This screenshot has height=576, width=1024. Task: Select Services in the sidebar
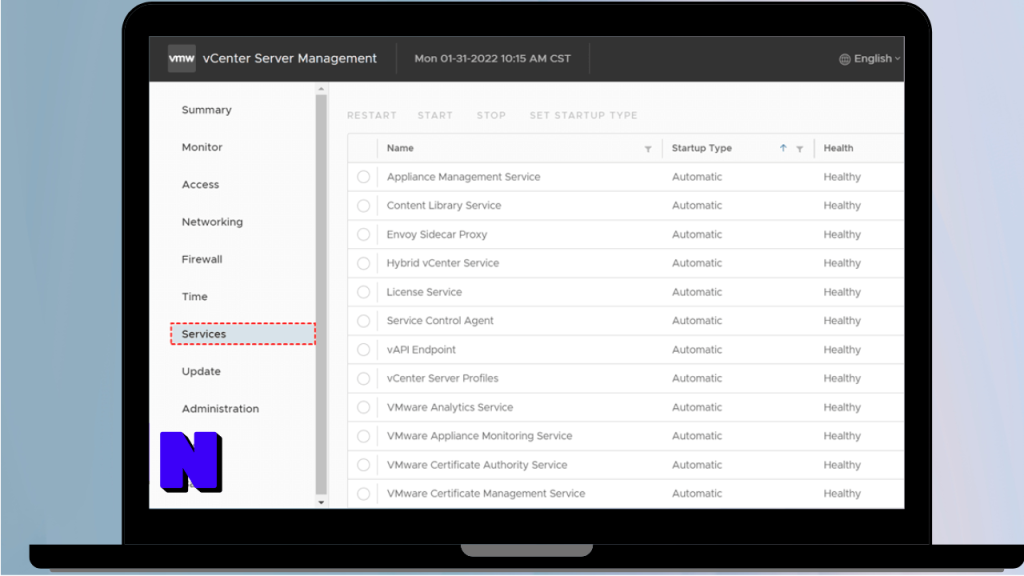point(243,334)
